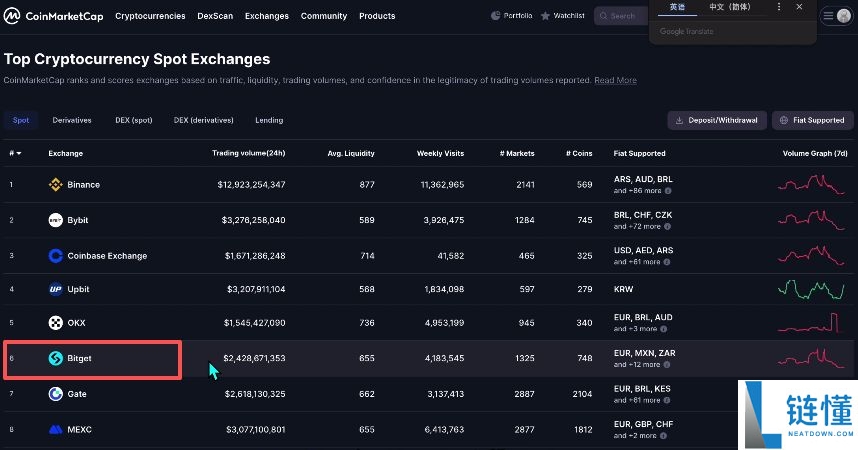
Task: Click Gate coins count 2104
Action: (x=582, y=394)
